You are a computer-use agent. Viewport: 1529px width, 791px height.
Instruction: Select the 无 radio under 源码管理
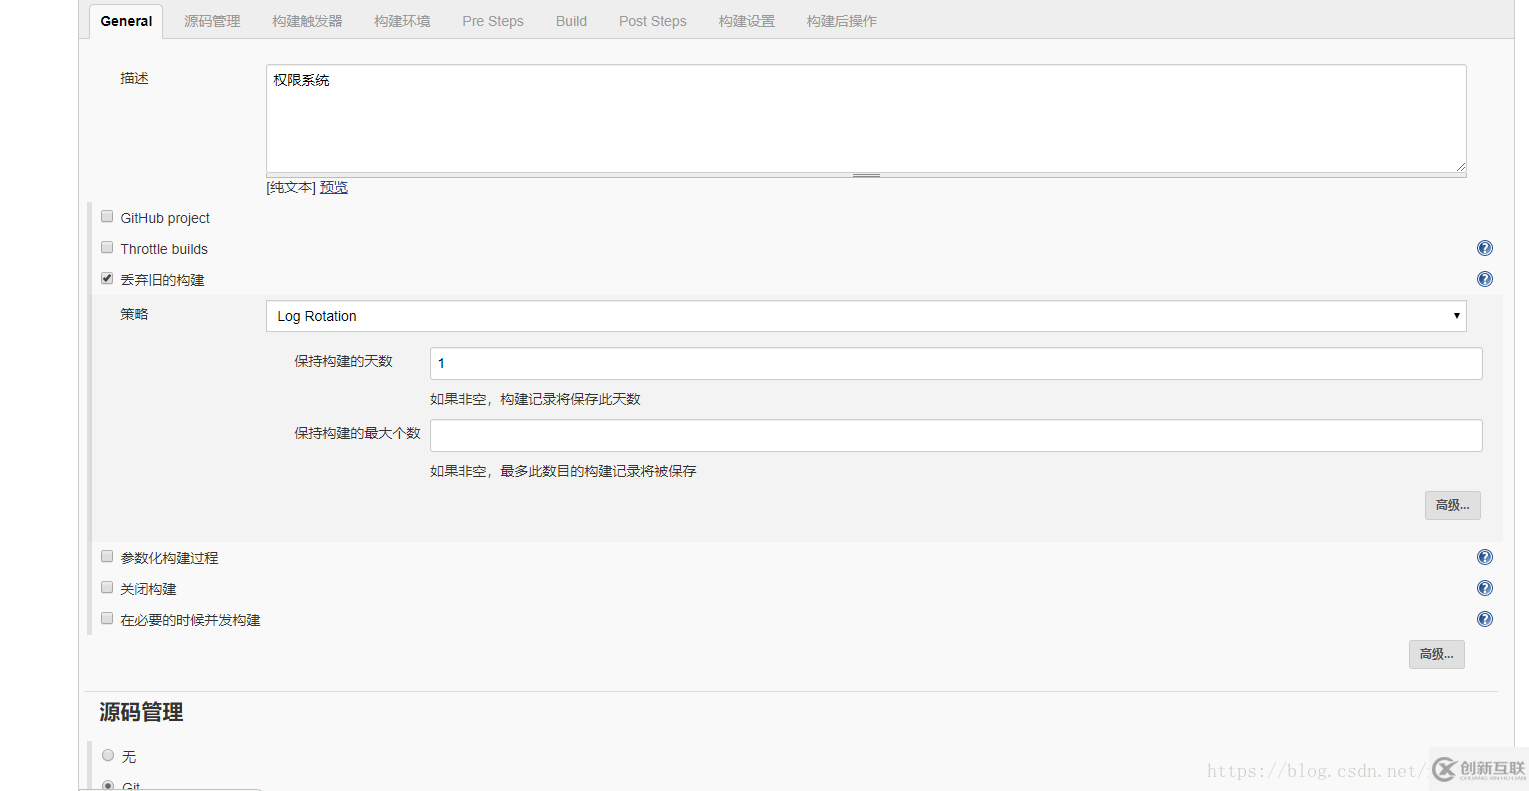tap(108, 755)
